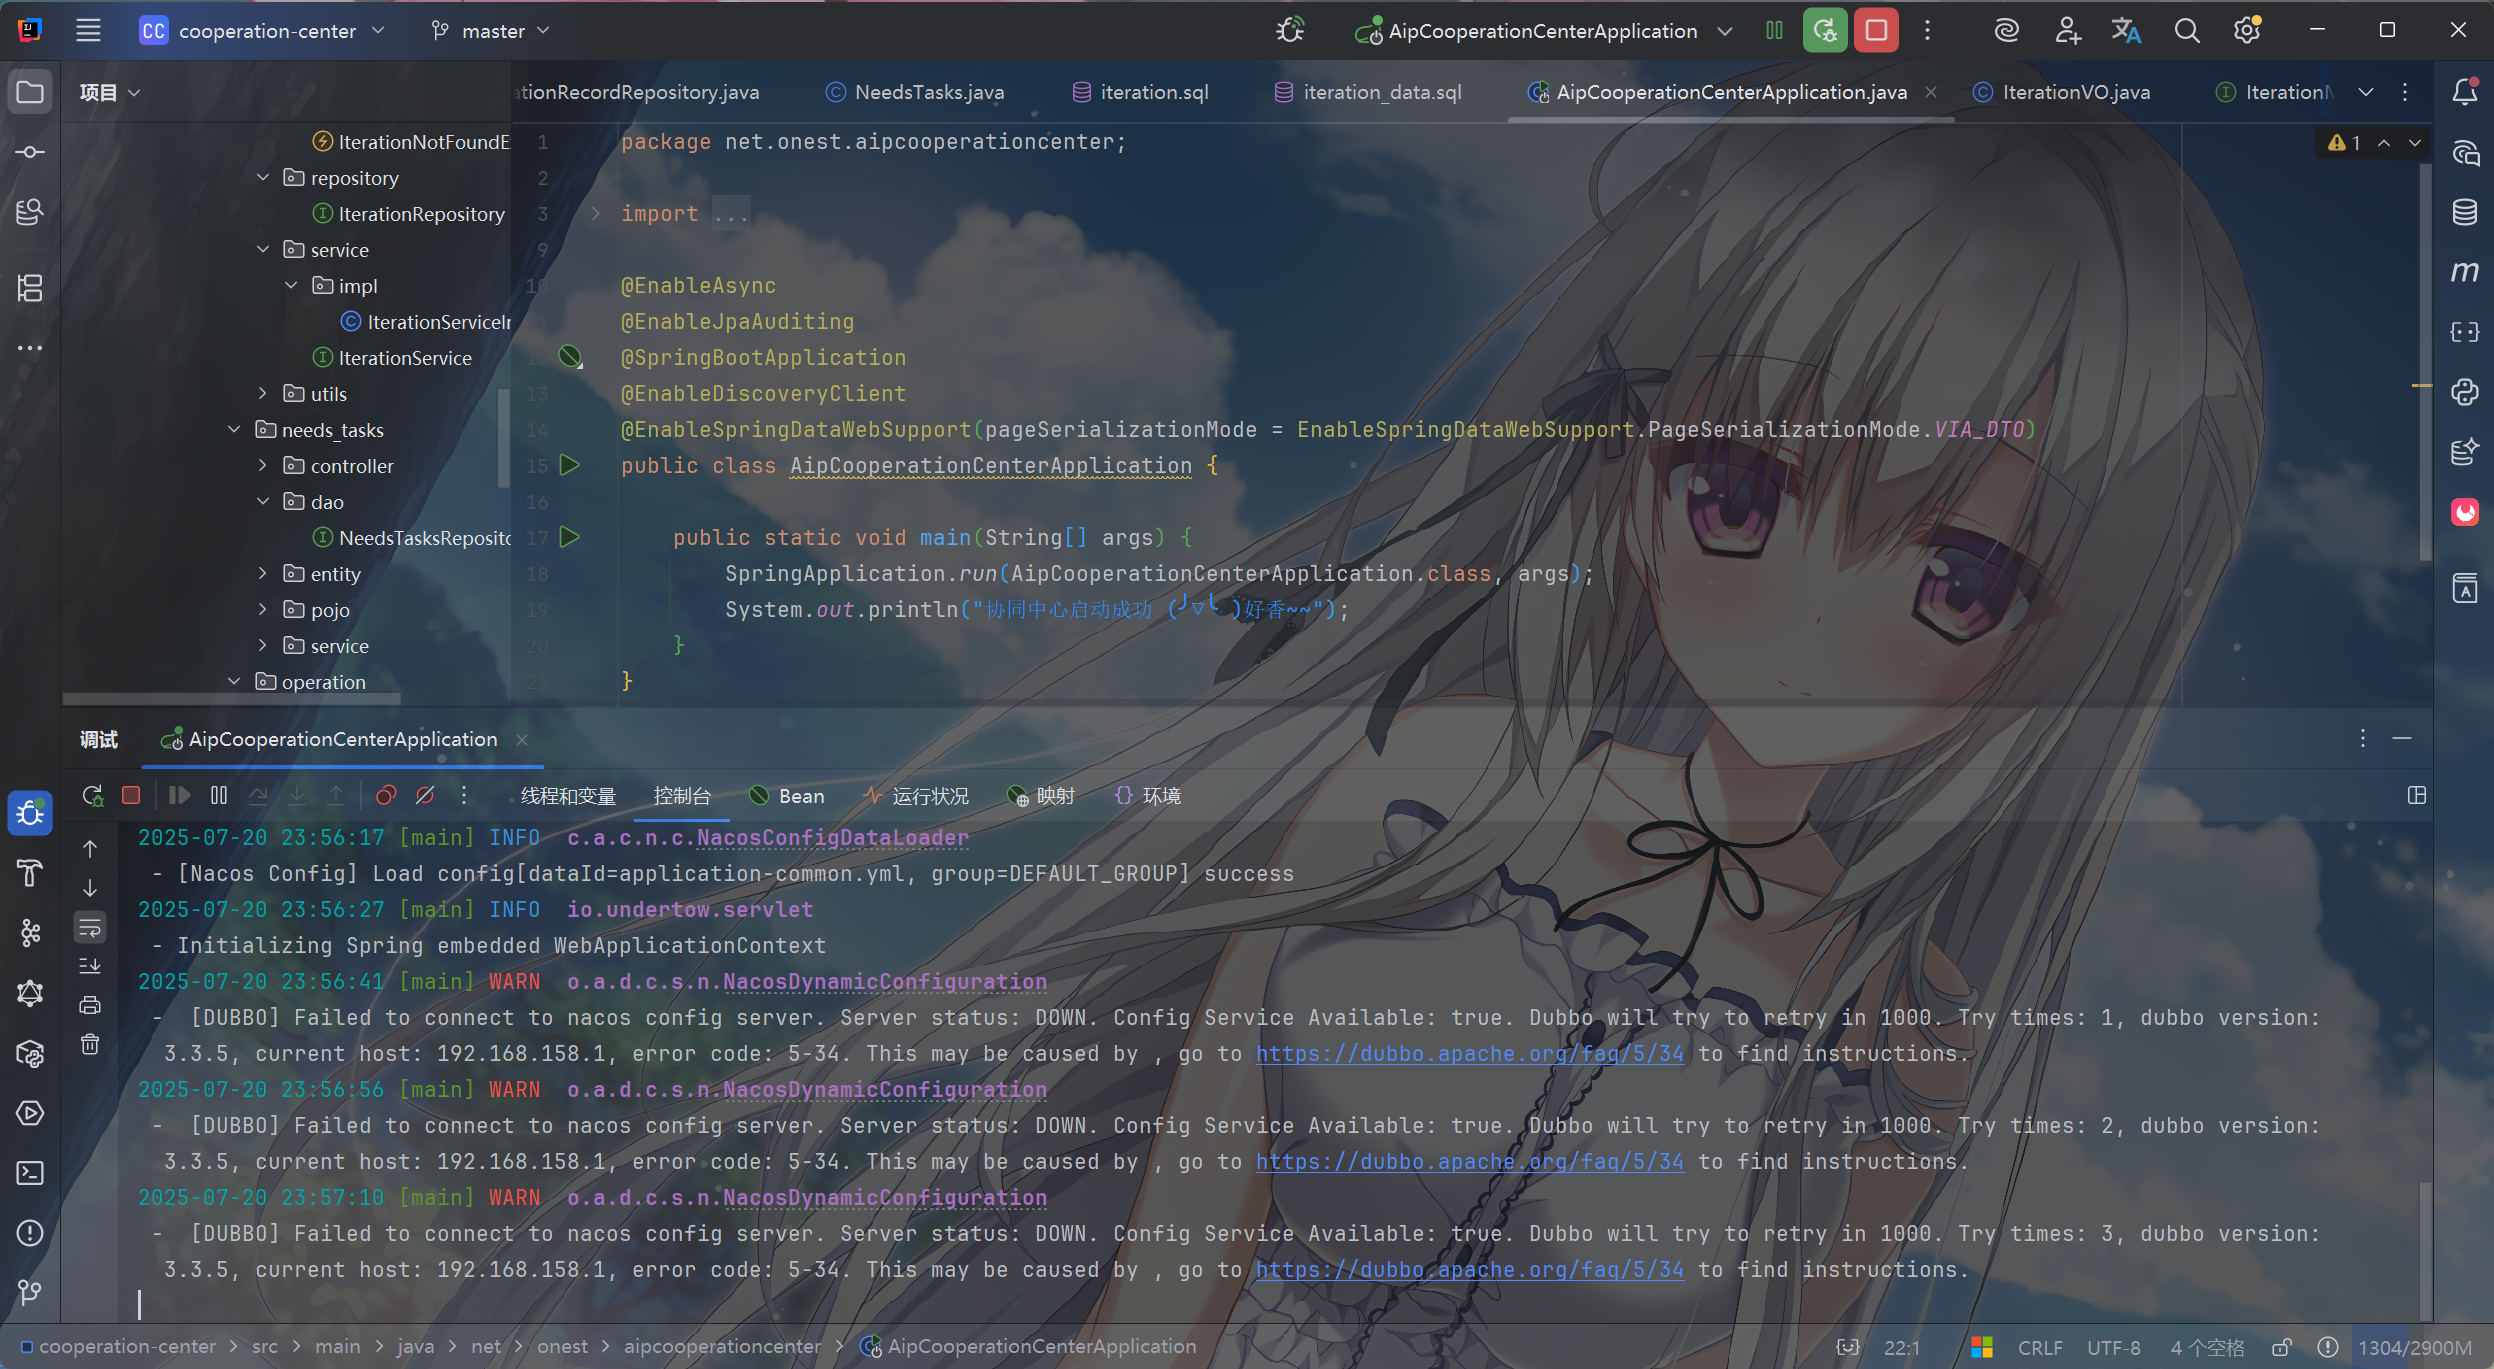This screenshot has width=2494, height=1369.
Task: Click the View Breakpoints icon in debug toolbar
Action: pyautogui.click(x=385, y=796)
